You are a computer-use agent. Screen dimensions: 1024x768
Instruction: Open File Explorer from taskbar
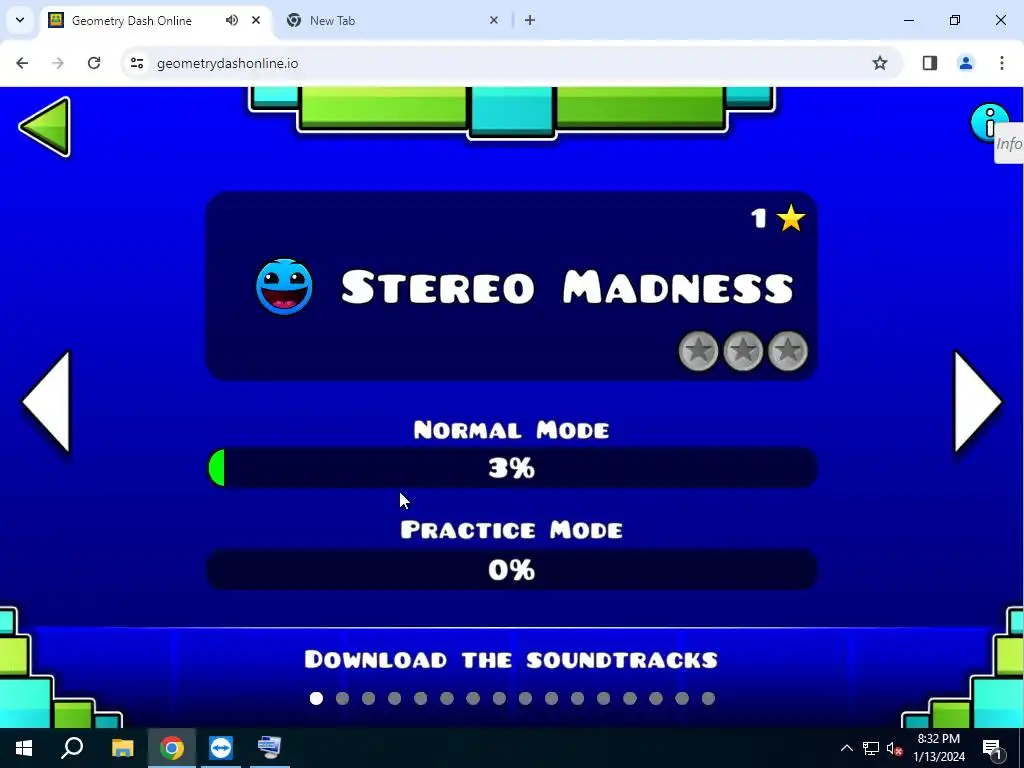(x=122, y=748)
